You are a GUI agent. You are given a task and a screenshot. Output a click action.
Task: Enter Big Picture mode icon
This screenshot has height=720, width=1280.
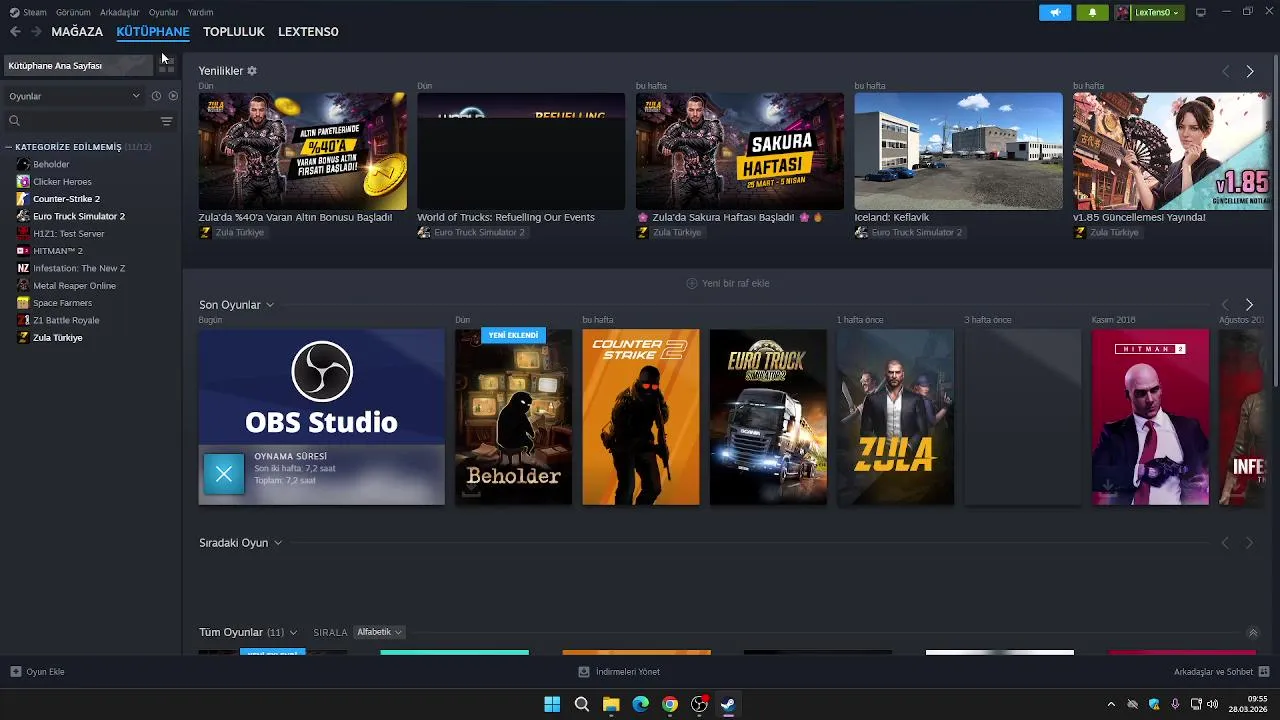coord(1201,12)
